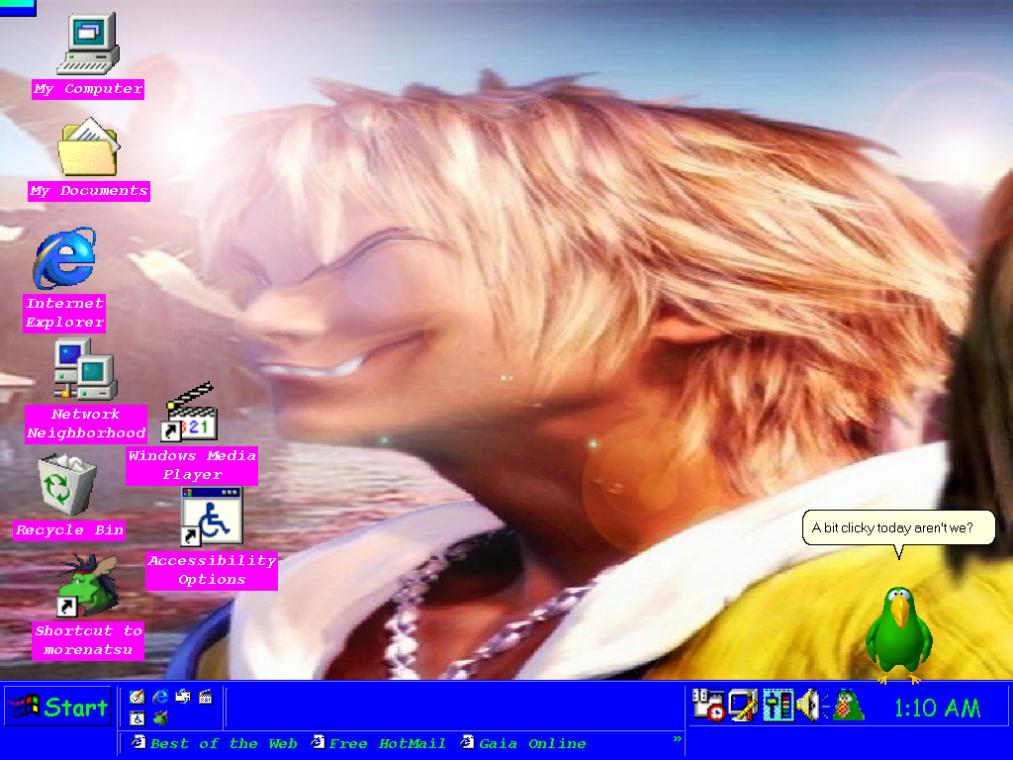Screen dimensions: 1013x760
Task: Open the Best of the Web link
Action: [x=214, y=743]
